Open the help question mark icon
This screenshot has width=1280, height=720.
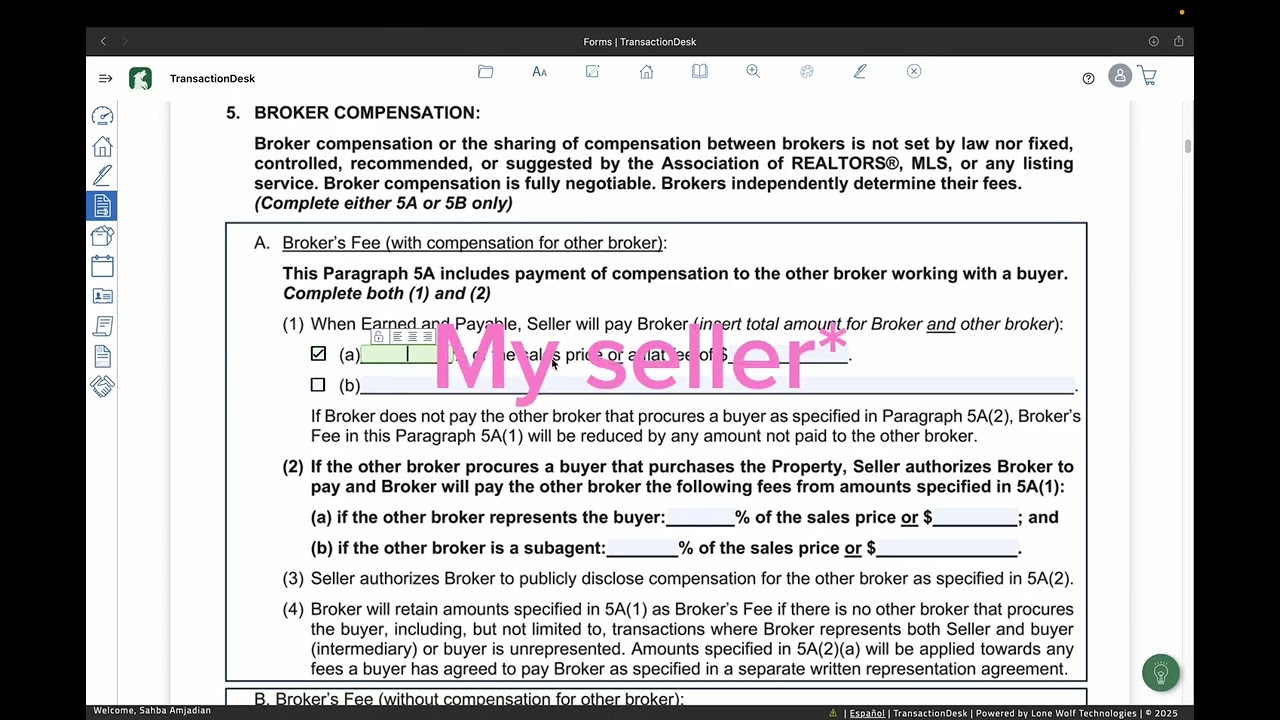pos(1089,78)
